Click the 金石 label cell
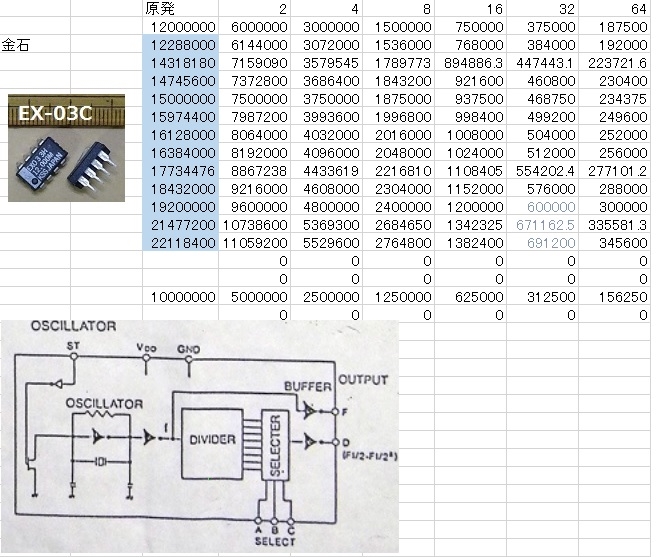Viewport: 669px width, 557px height. pyautogui.click(x=35, y=45)
